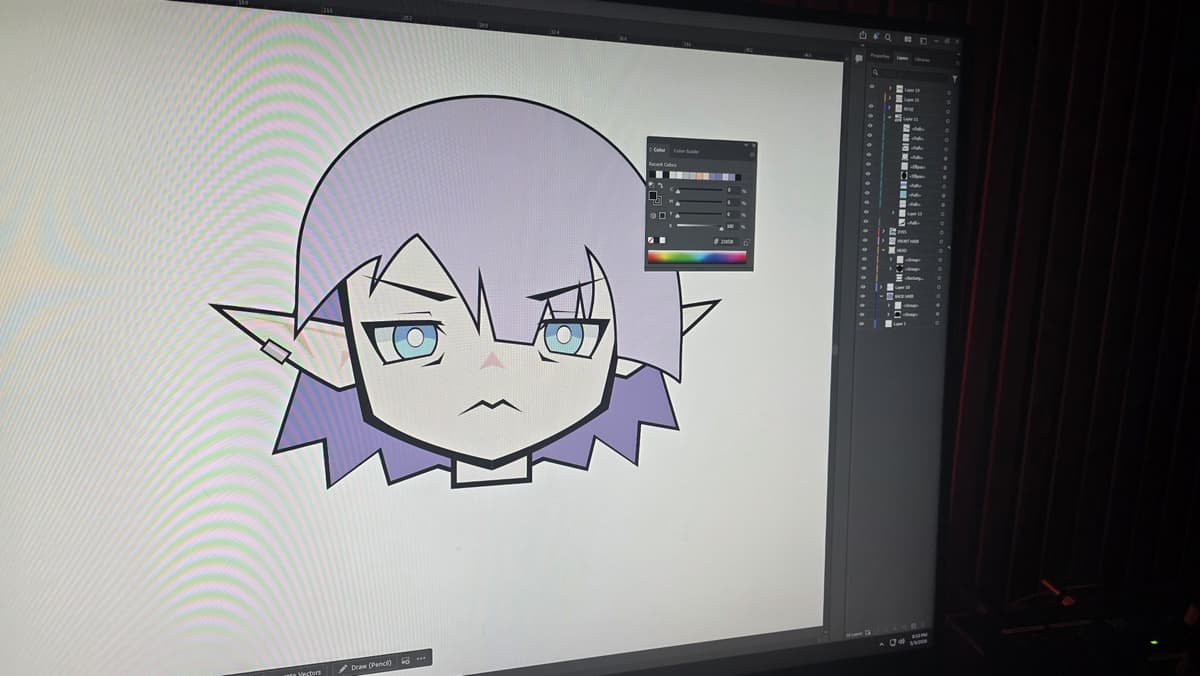This screenshot has height=676, width=1200.
Task: Close the floating Color panel
Action: [754, 145]
